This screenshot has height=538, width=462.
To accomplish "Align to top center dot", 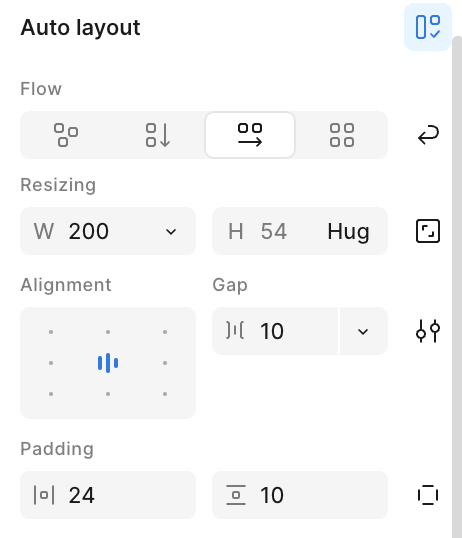I will click(108, 332).
